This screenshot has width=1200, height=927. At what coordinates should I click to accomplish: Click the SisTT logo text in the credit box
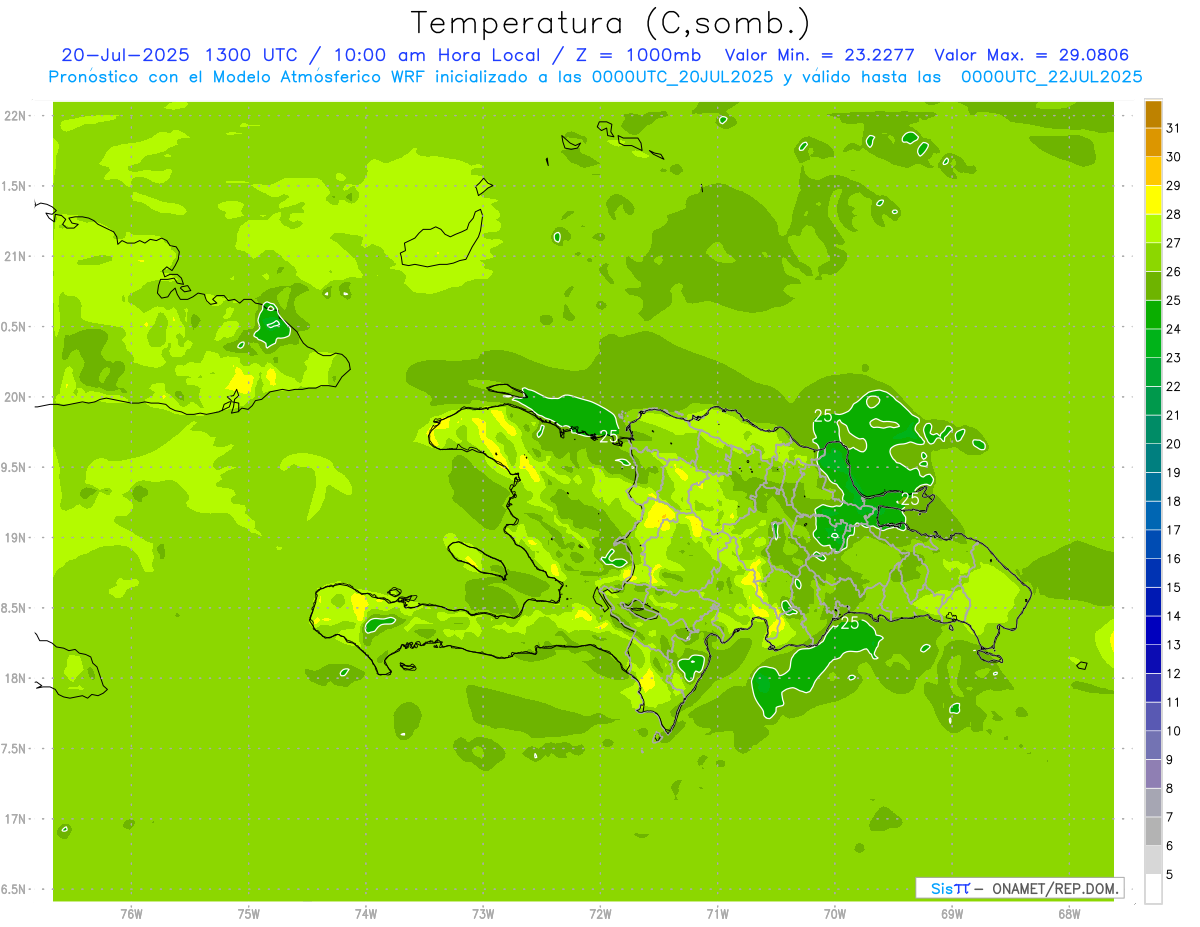click(x=950, y=888)
